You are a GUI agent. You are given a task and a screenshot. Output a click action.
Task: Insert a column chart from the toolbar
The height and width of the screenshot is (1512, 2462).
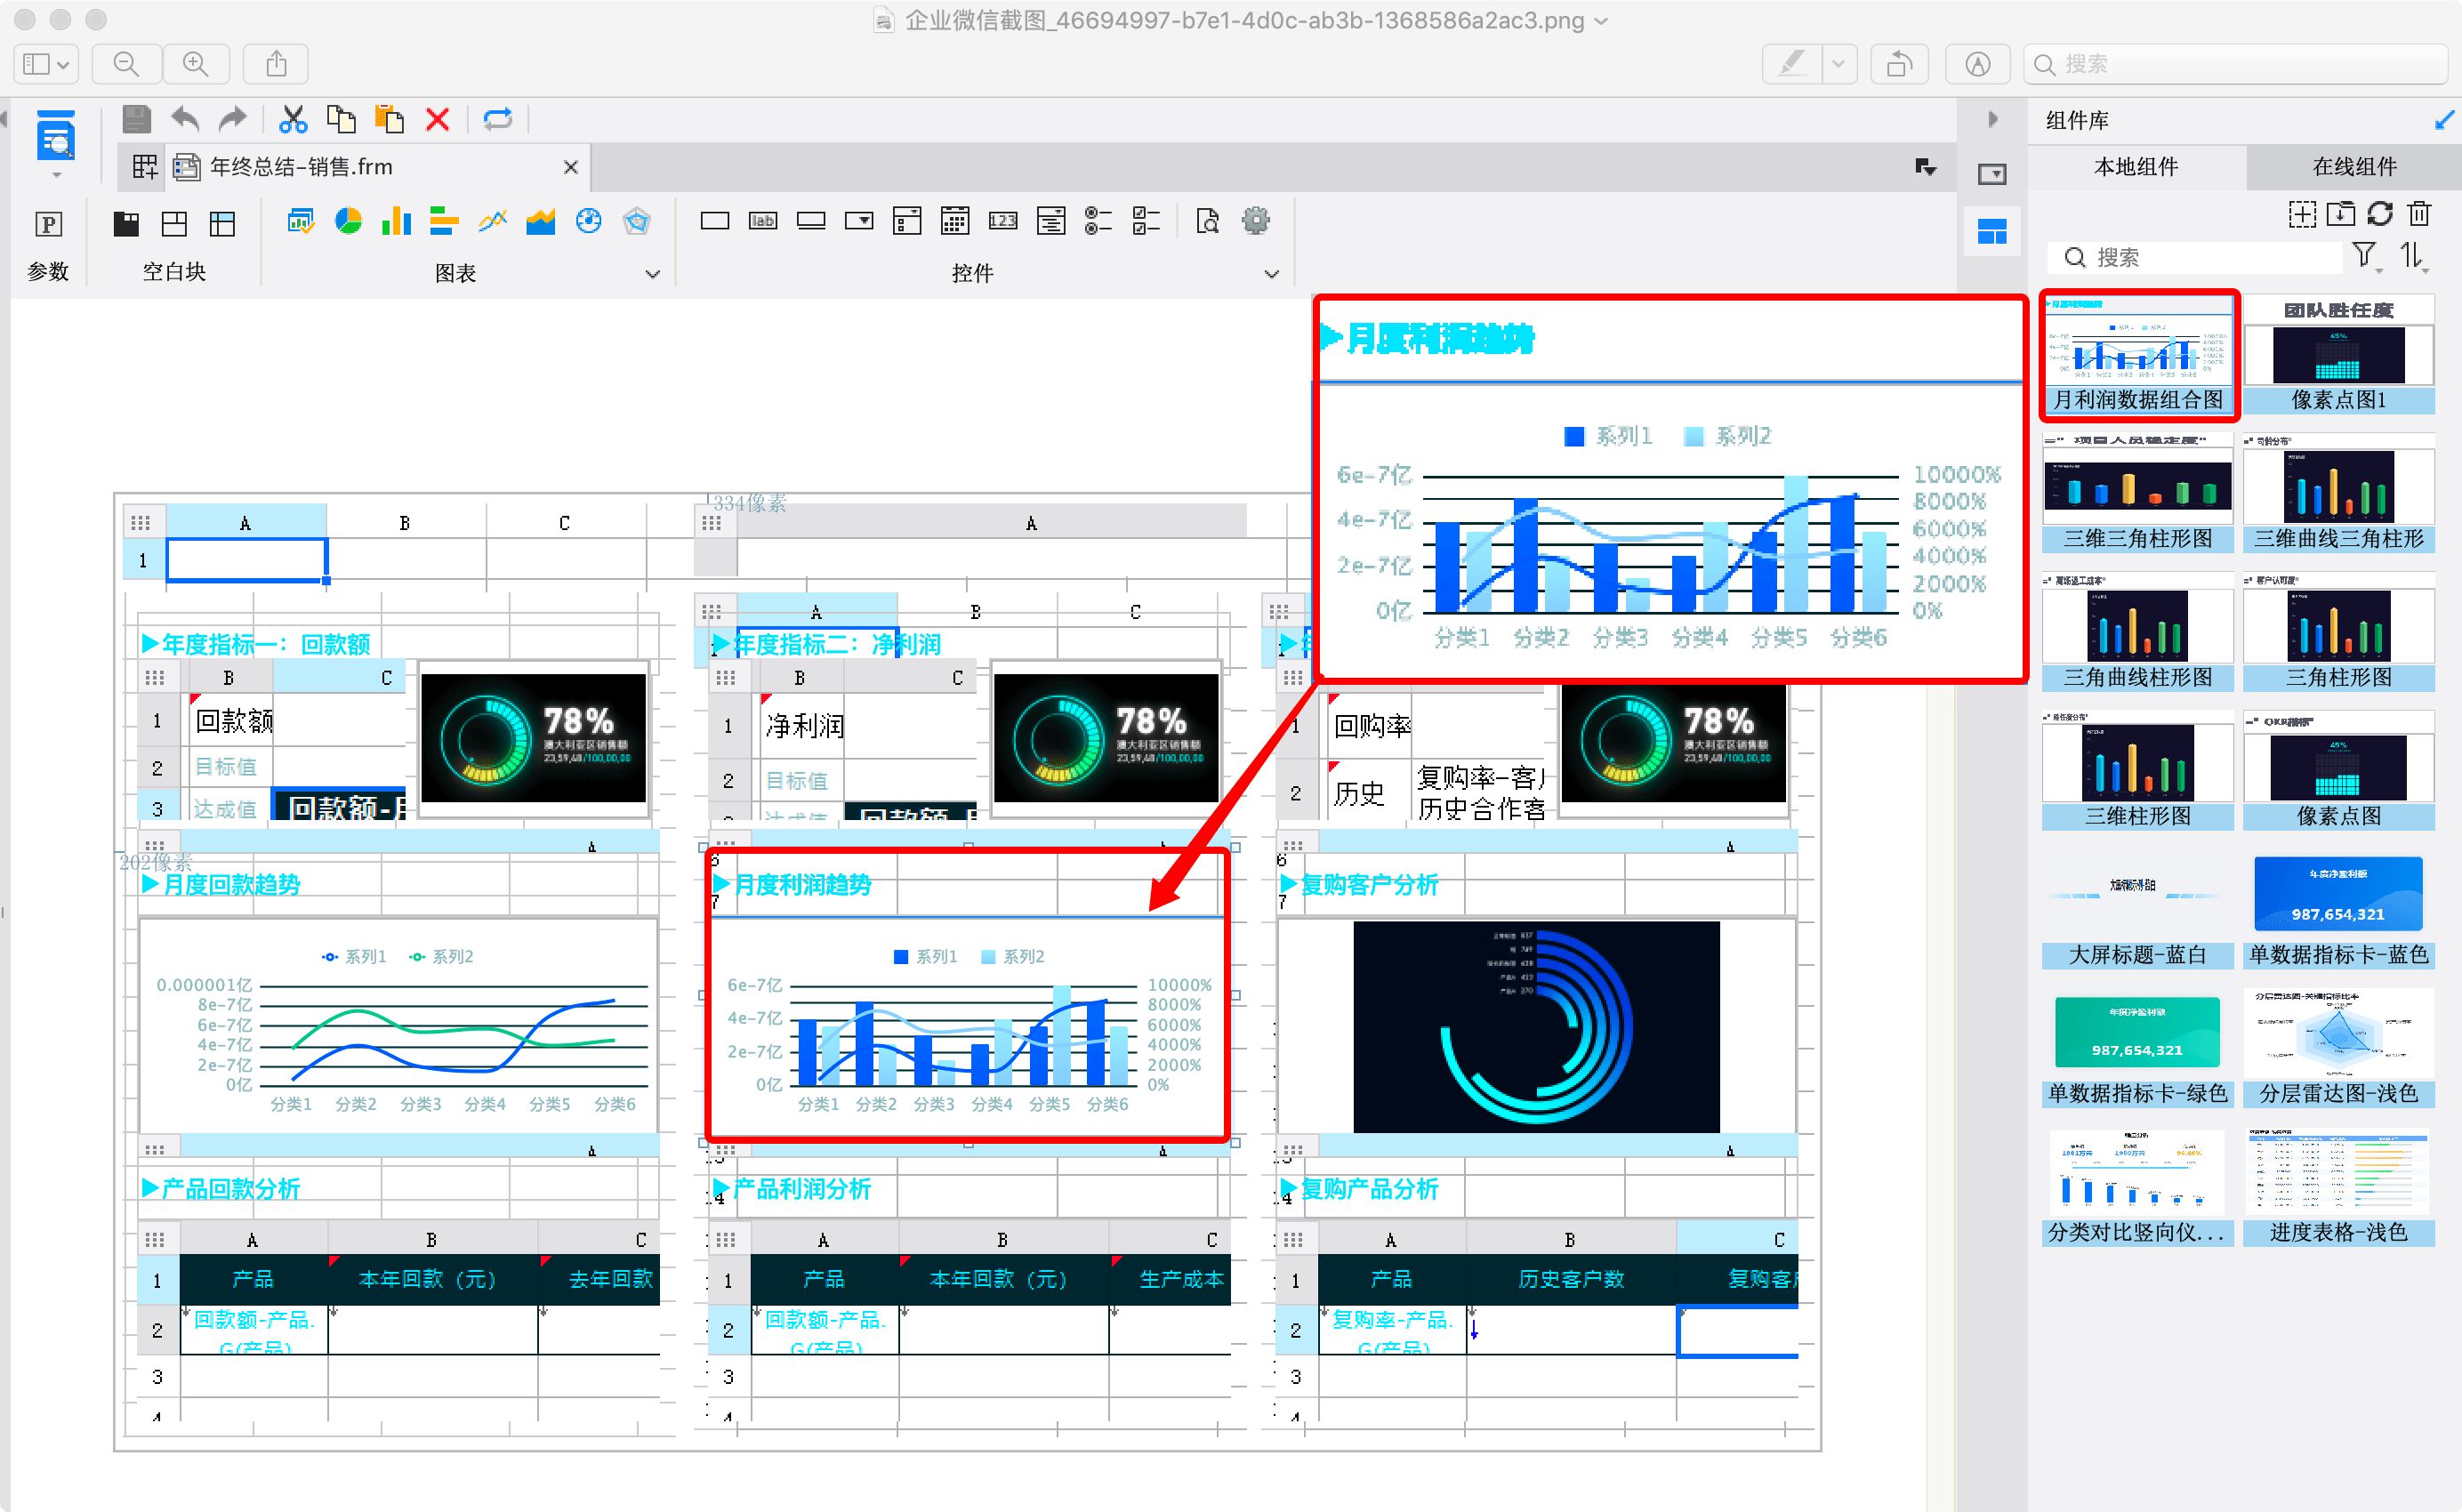point(396,221)
